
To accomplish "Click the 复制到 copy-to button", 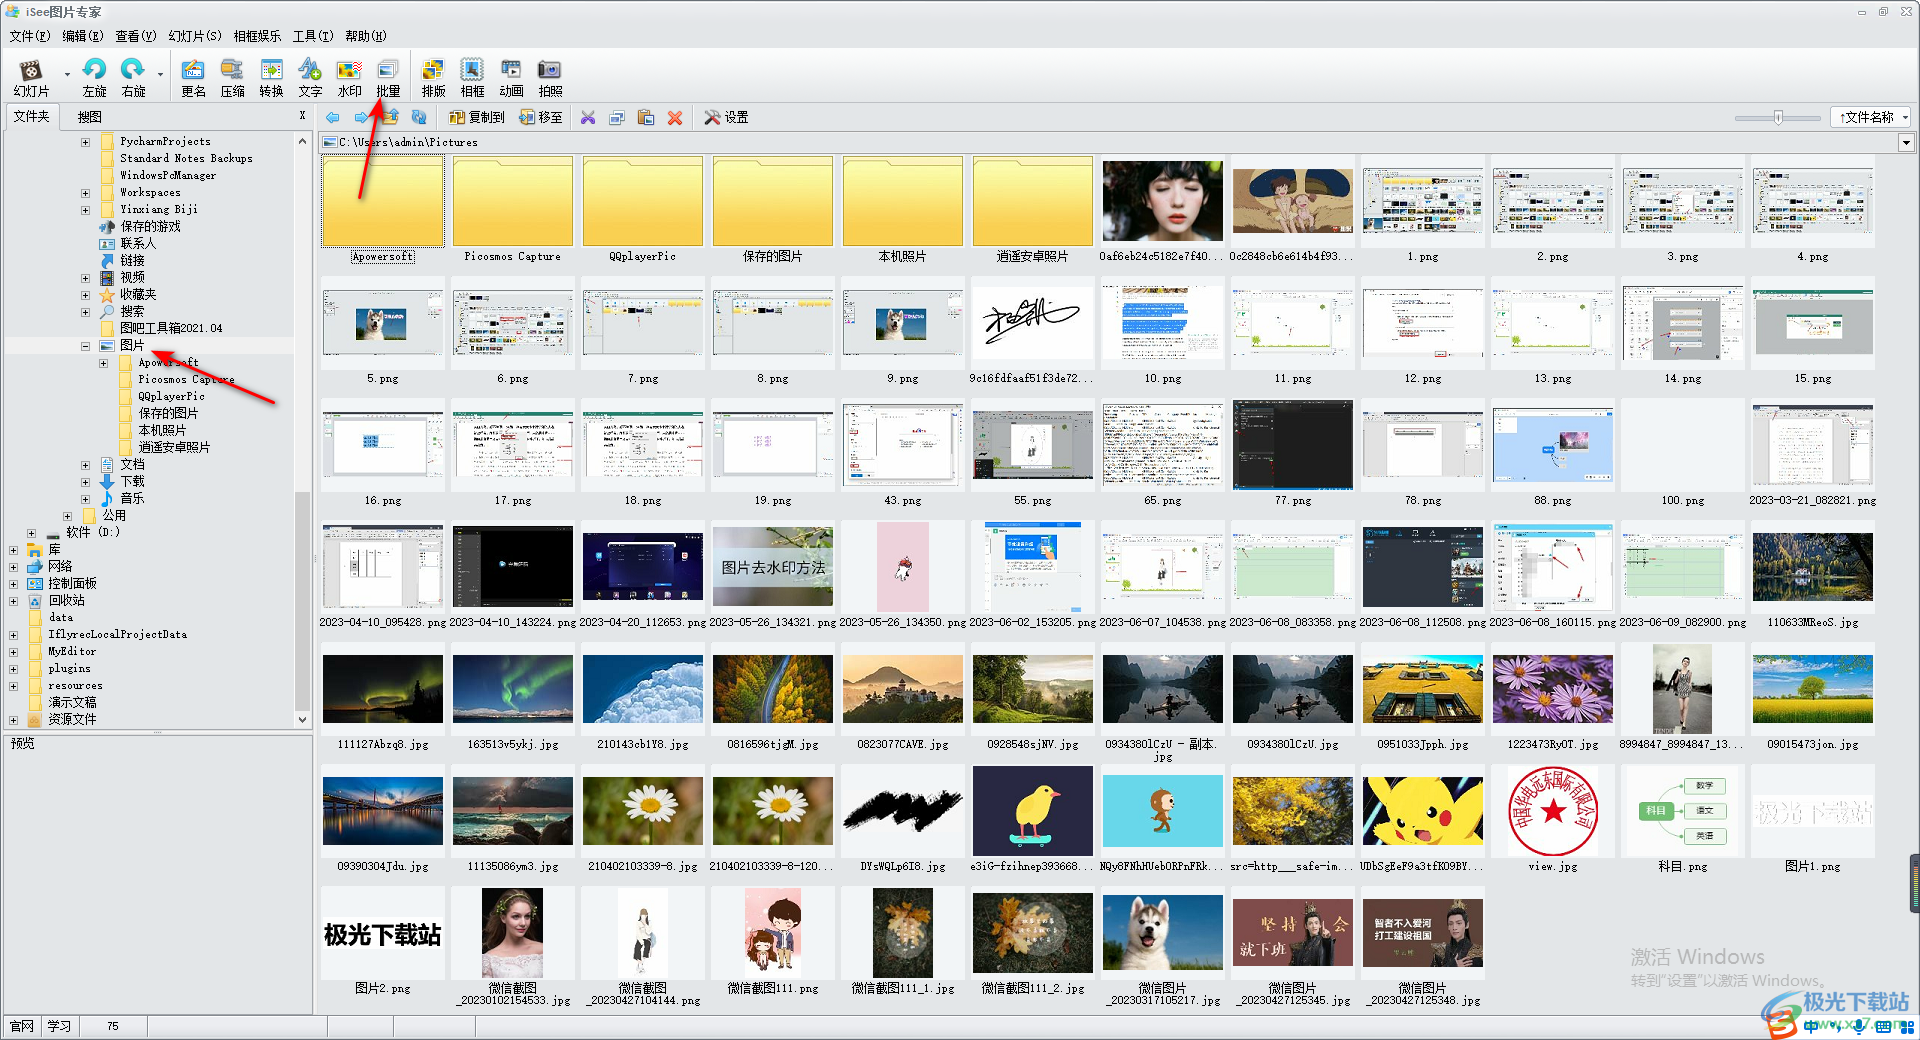I will point(477,117).
